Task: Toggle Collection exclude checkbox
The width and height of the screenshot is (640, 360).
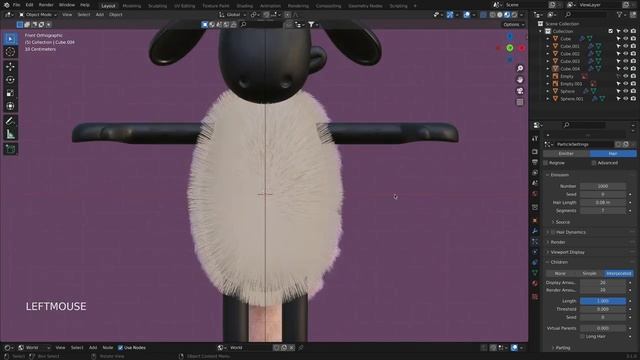Action: [x=611, y=31]
